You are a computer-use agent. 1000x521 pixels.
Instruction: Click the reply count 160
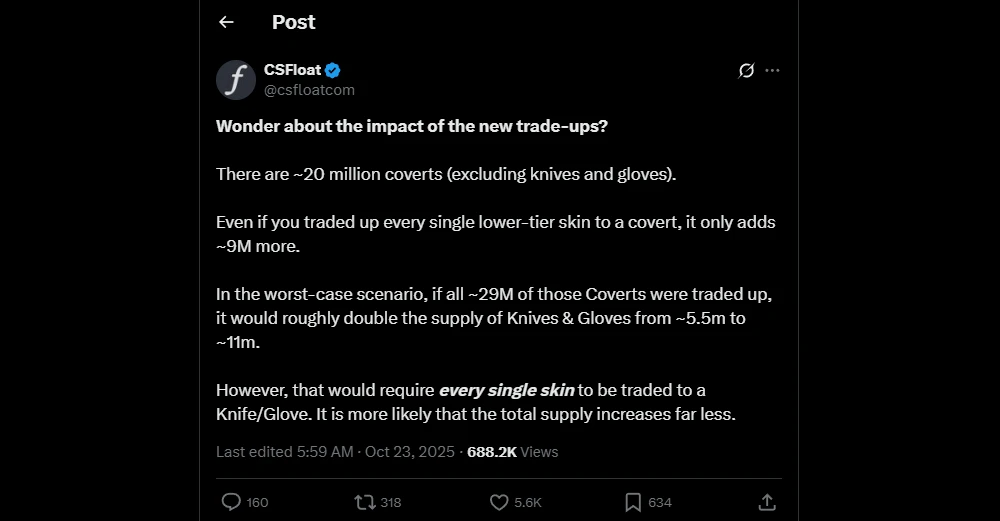[x=257, y=503]
